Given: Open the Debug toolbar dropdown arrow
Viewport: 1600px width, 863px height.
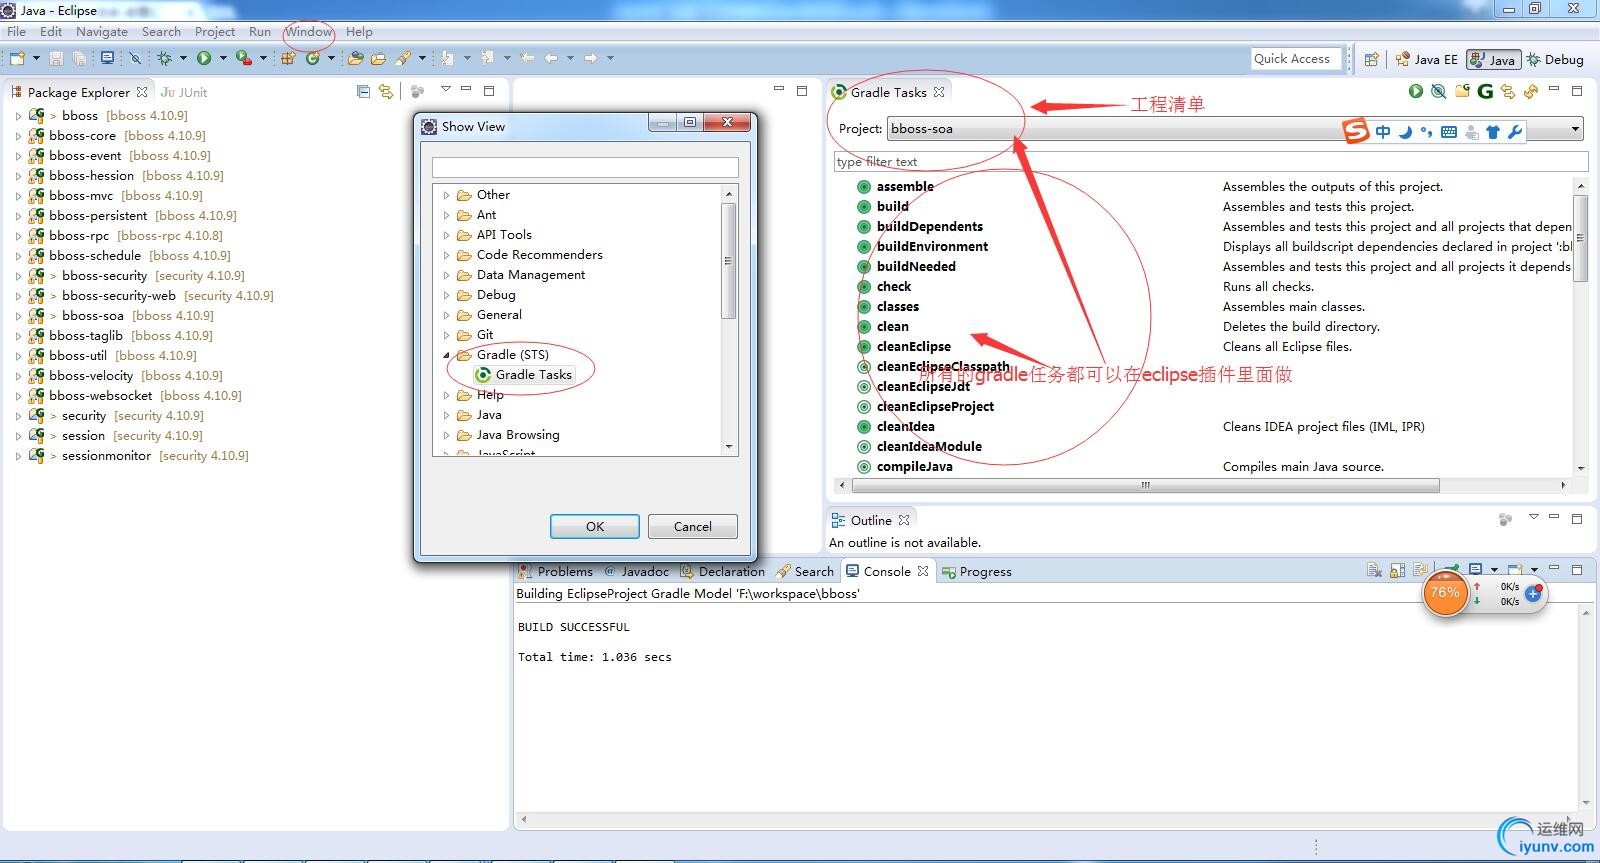Looking at the screenshot, I should click(183, 58).
